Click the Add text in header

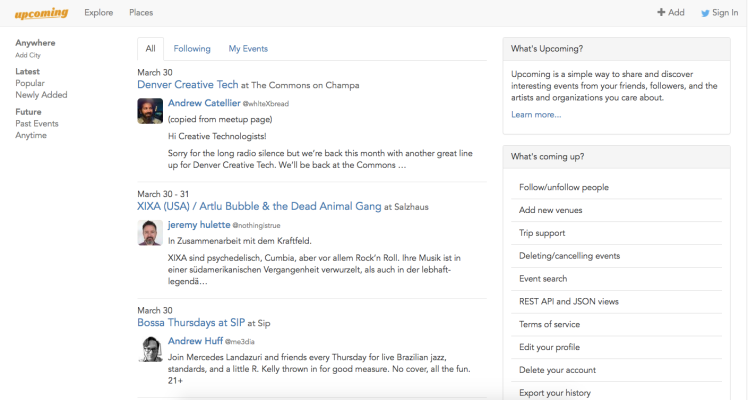pos(676,12)
